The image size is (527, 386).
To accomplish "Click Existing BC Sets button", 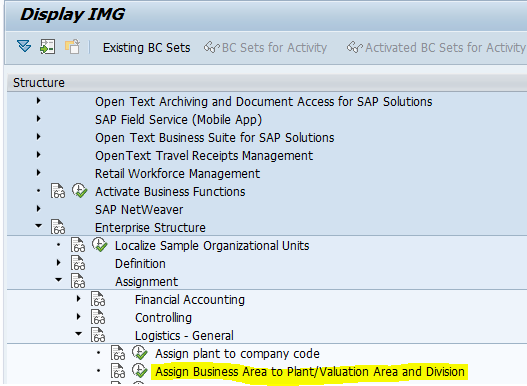I will click(x=147, y=48).
